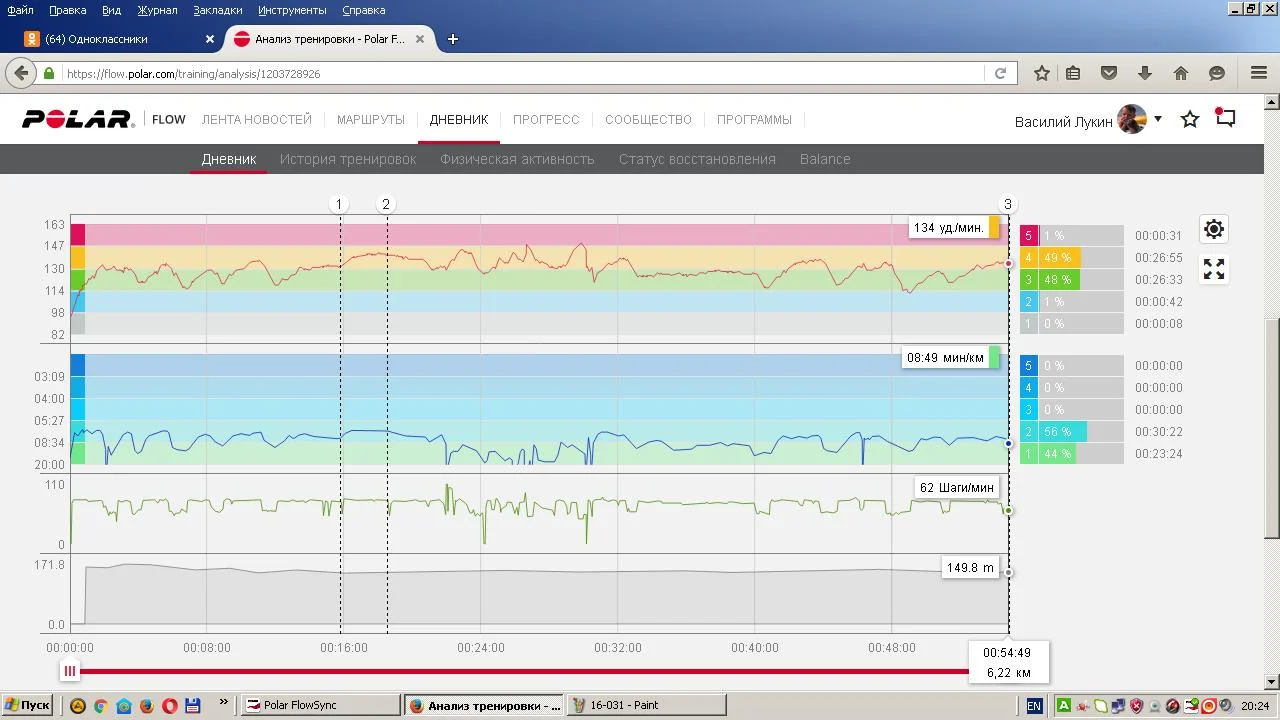Screen dimensions: 1280x720
Task: Expand the Василий Лукин profile dropdown
Action: tap(1157, 119)
